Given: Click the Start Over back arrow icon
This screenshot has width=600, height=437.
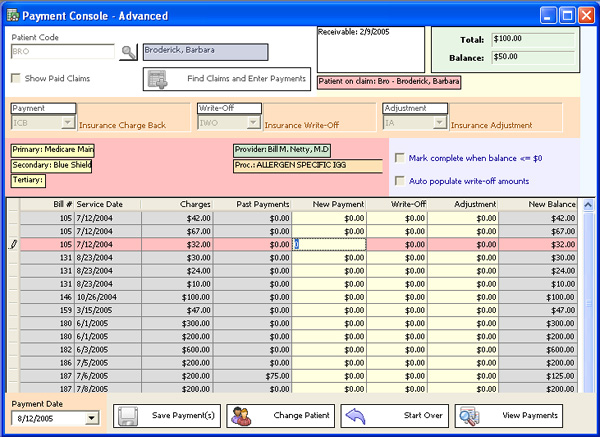Looking at the screenshot, I should point(355,416).
